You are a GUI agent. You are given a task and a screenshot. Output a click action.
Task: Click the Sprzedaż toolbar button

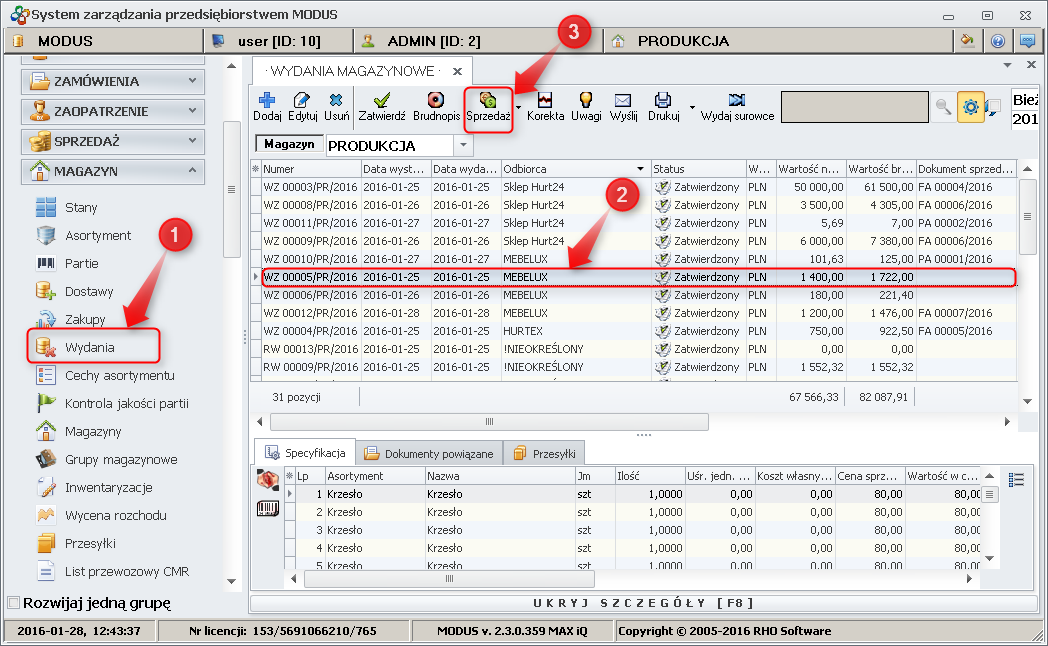coord(488,106)
